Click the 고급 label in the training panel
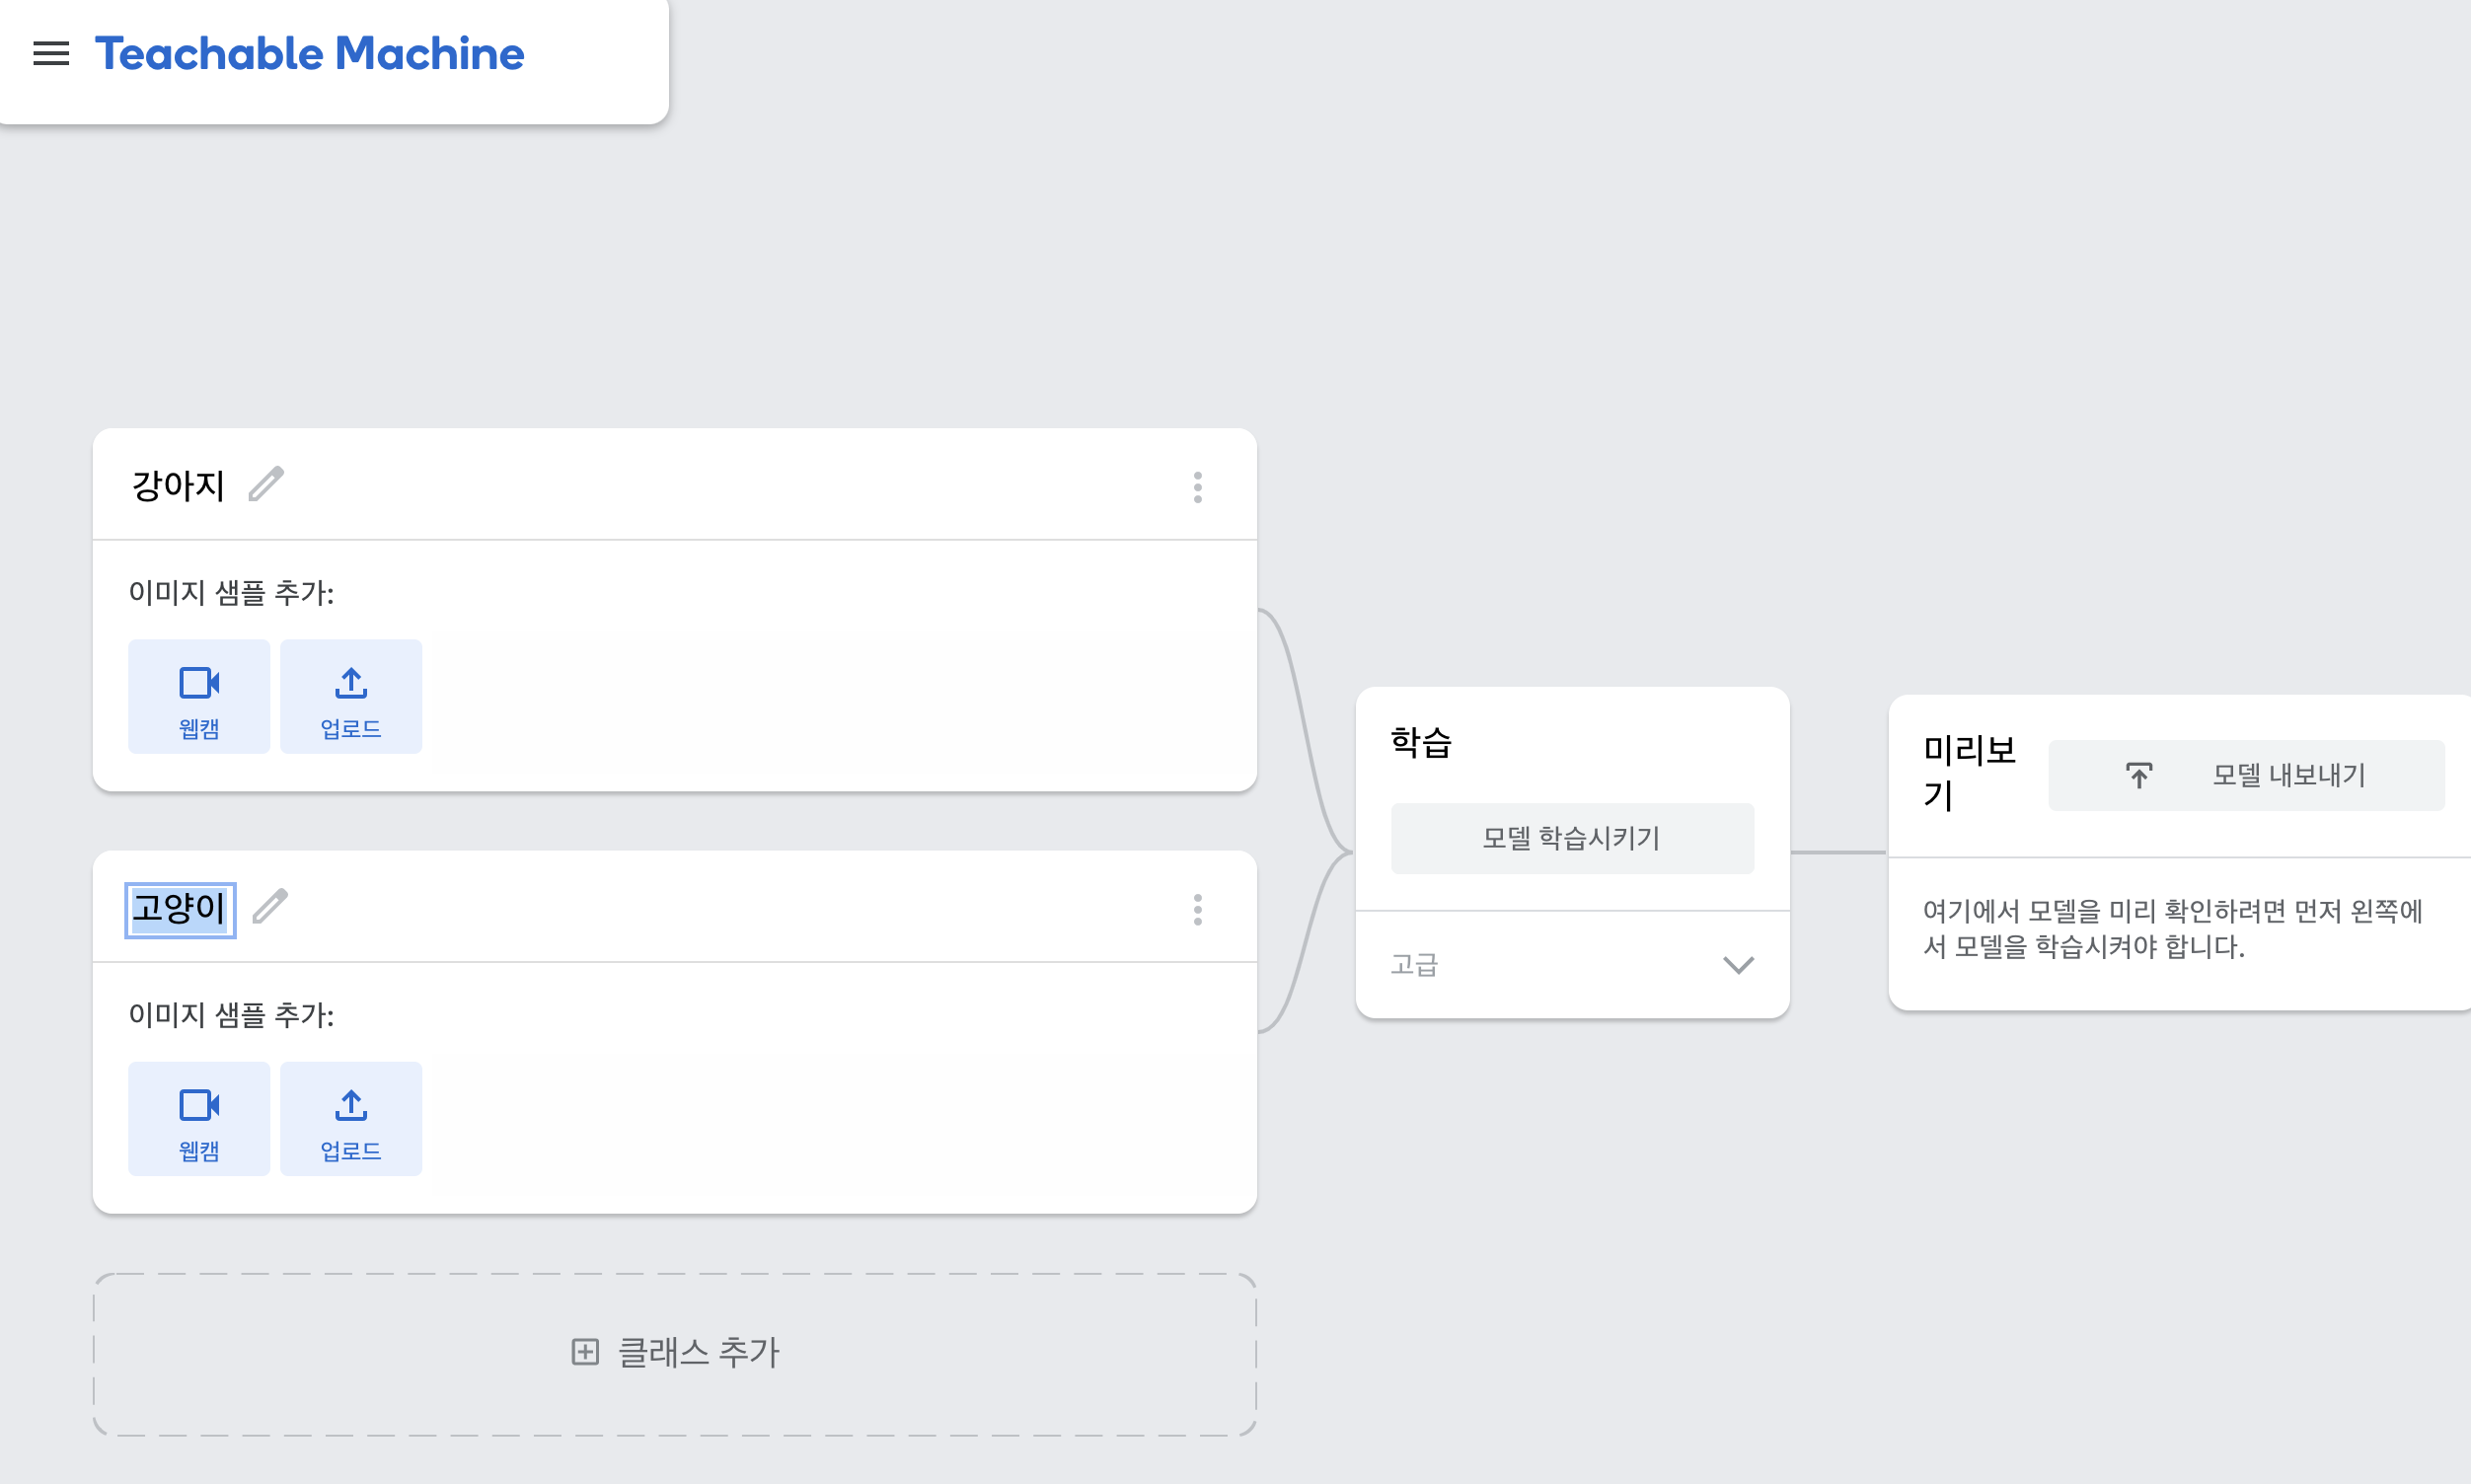The width and height of the screenshot is (2471, 1484). coord(1414,964)
